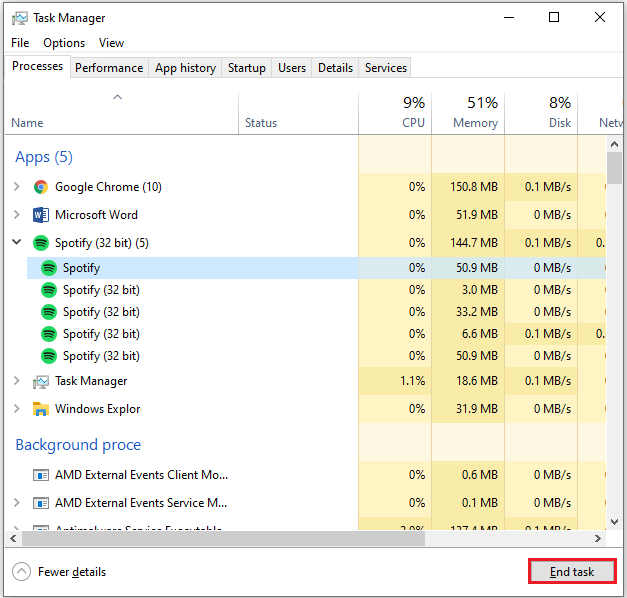The width and height of the screenshot is (627, 598).
Task: Sort by the Disk column header
Action: [x=541, y=114]
